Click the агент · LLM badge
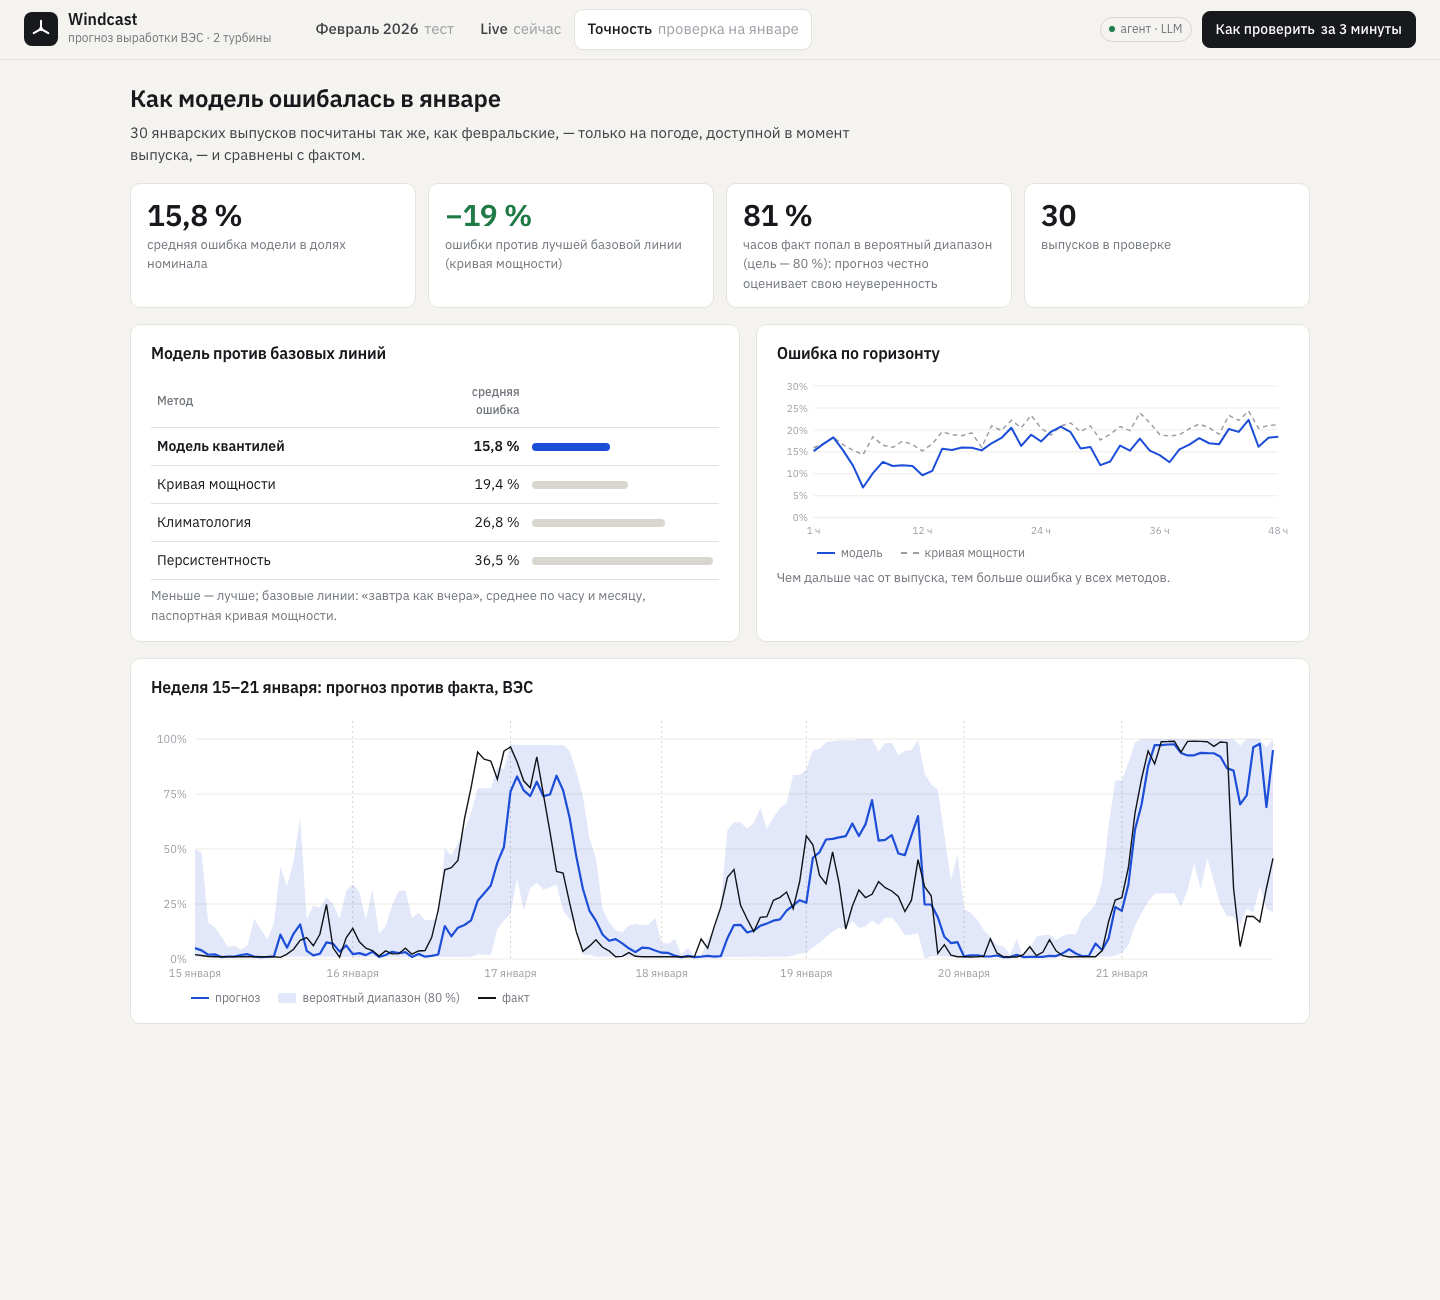 [1146, 29]
